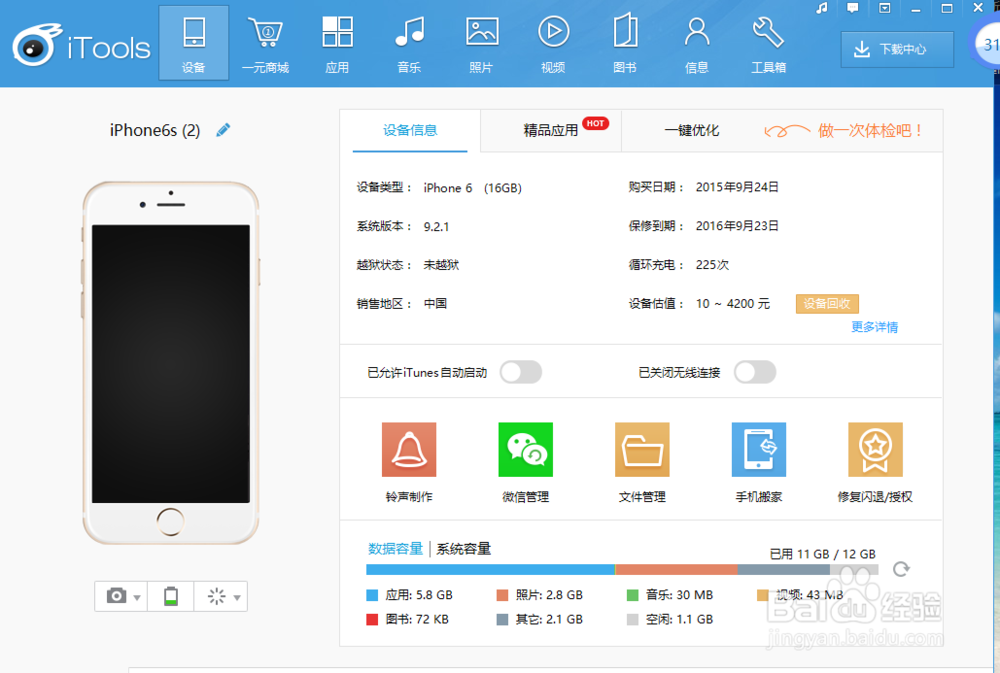Image resolution: width=1000 pixels, height=673 pixels.
Task: Switch to the 设备信息 tab
Action: coord(410,131)
